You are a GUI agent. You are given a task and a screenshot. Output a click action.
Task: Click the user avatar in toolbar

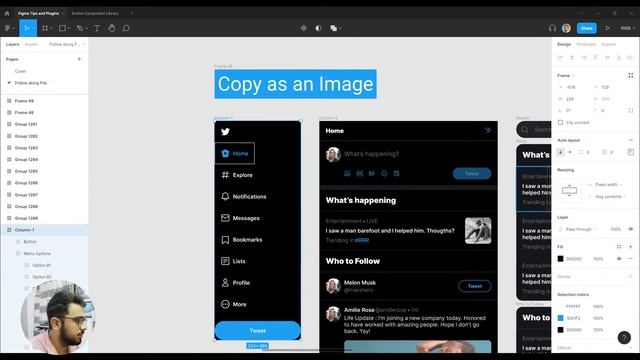pyautogui.click(x=566, y=28)
